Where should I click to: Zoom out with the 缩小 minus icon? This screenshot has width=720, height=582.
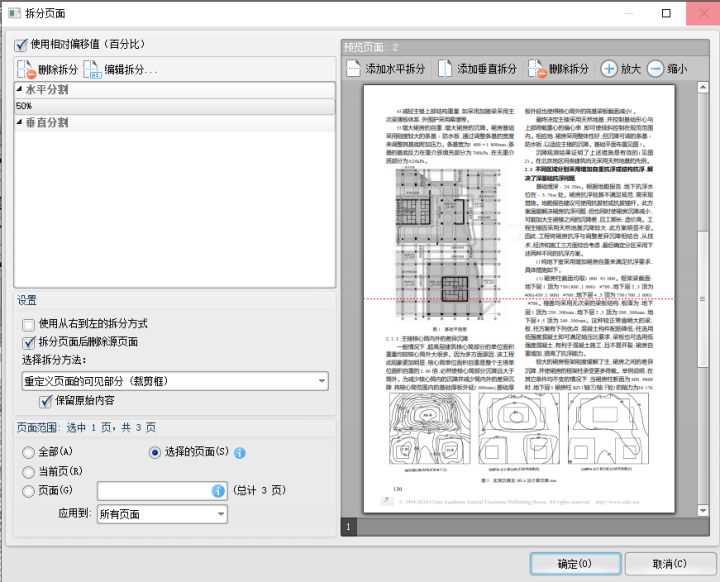pyautogui.click(x=655, y=69)
